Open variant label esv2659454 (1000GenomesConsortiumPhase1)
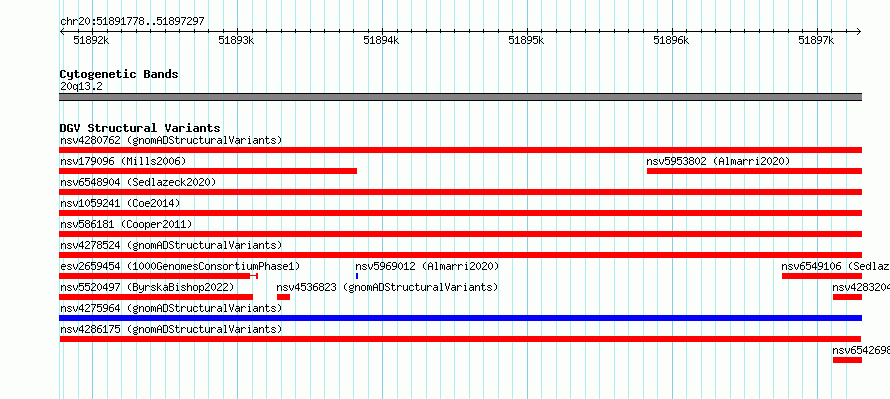The height and width of the screenshot is (399, 890). point(180,266)
